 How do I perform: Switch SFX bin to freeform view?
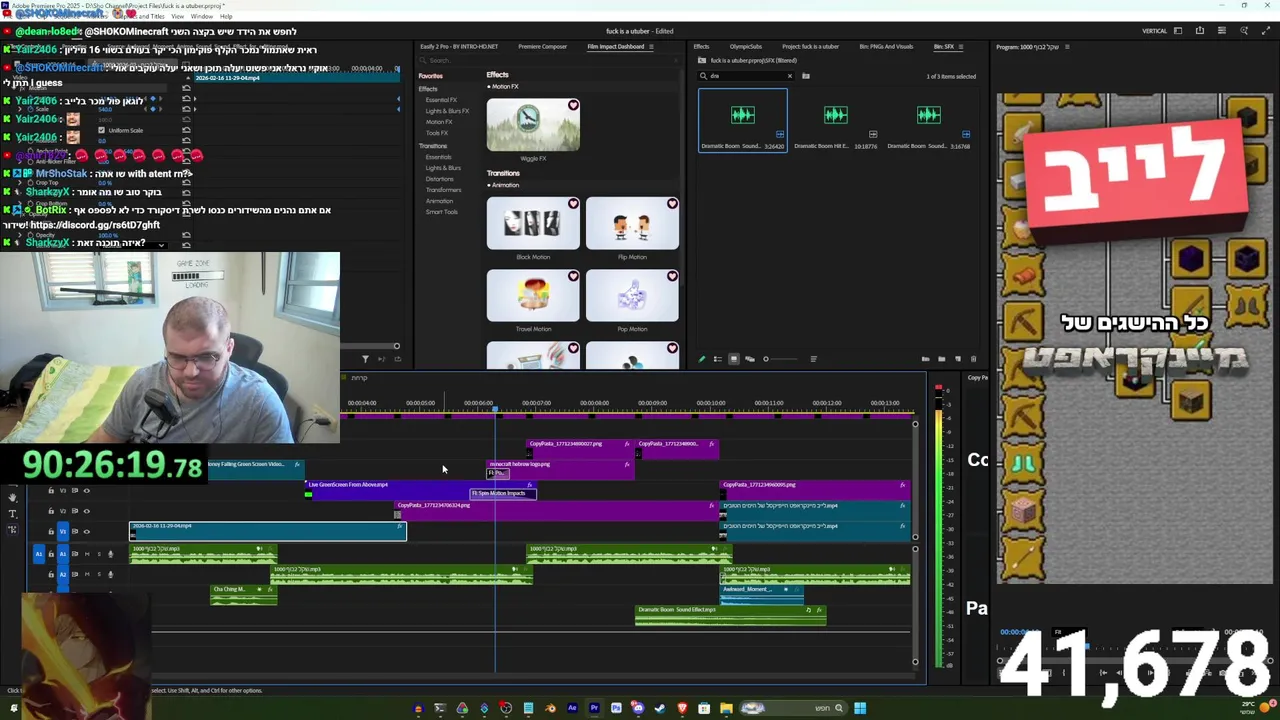750,359
